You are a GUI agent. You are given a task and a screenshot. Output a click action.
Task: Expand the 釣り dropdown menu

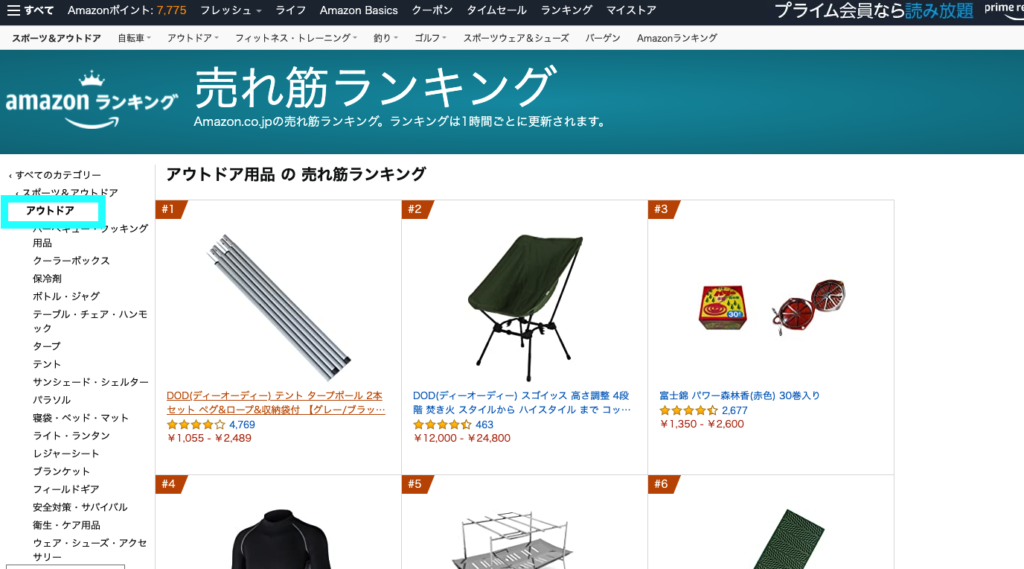coord(385,38)
